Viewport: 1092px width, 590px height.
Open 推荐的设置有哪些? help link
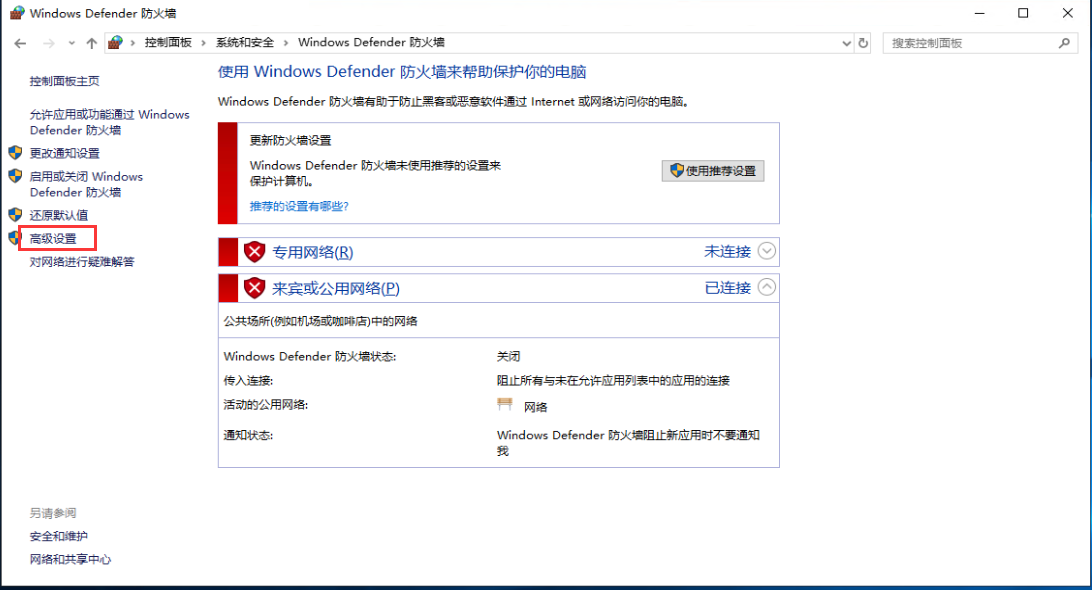tap(299, 206)
